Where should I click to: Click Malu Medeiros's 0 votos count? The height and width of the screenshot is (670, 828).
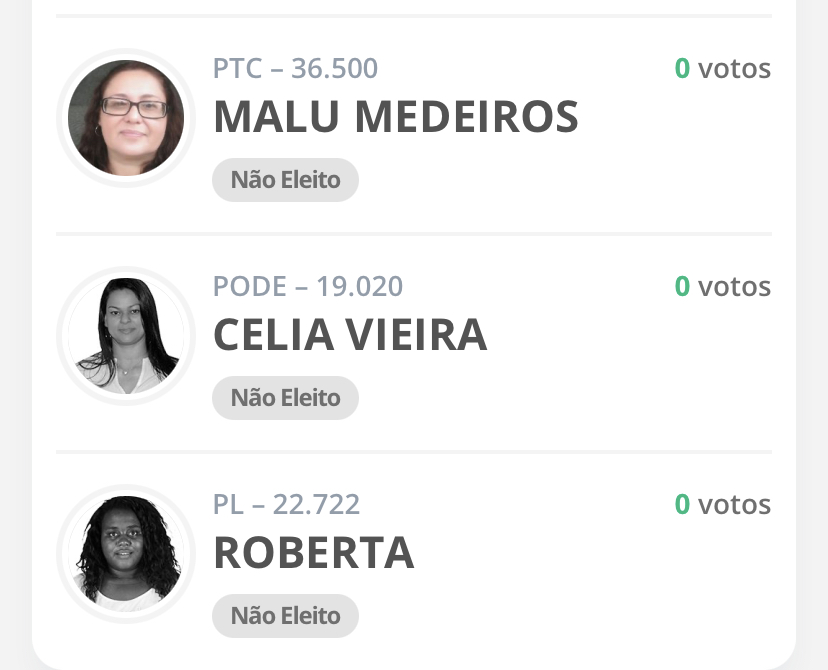pyautogui.click(x=722, y=69)
